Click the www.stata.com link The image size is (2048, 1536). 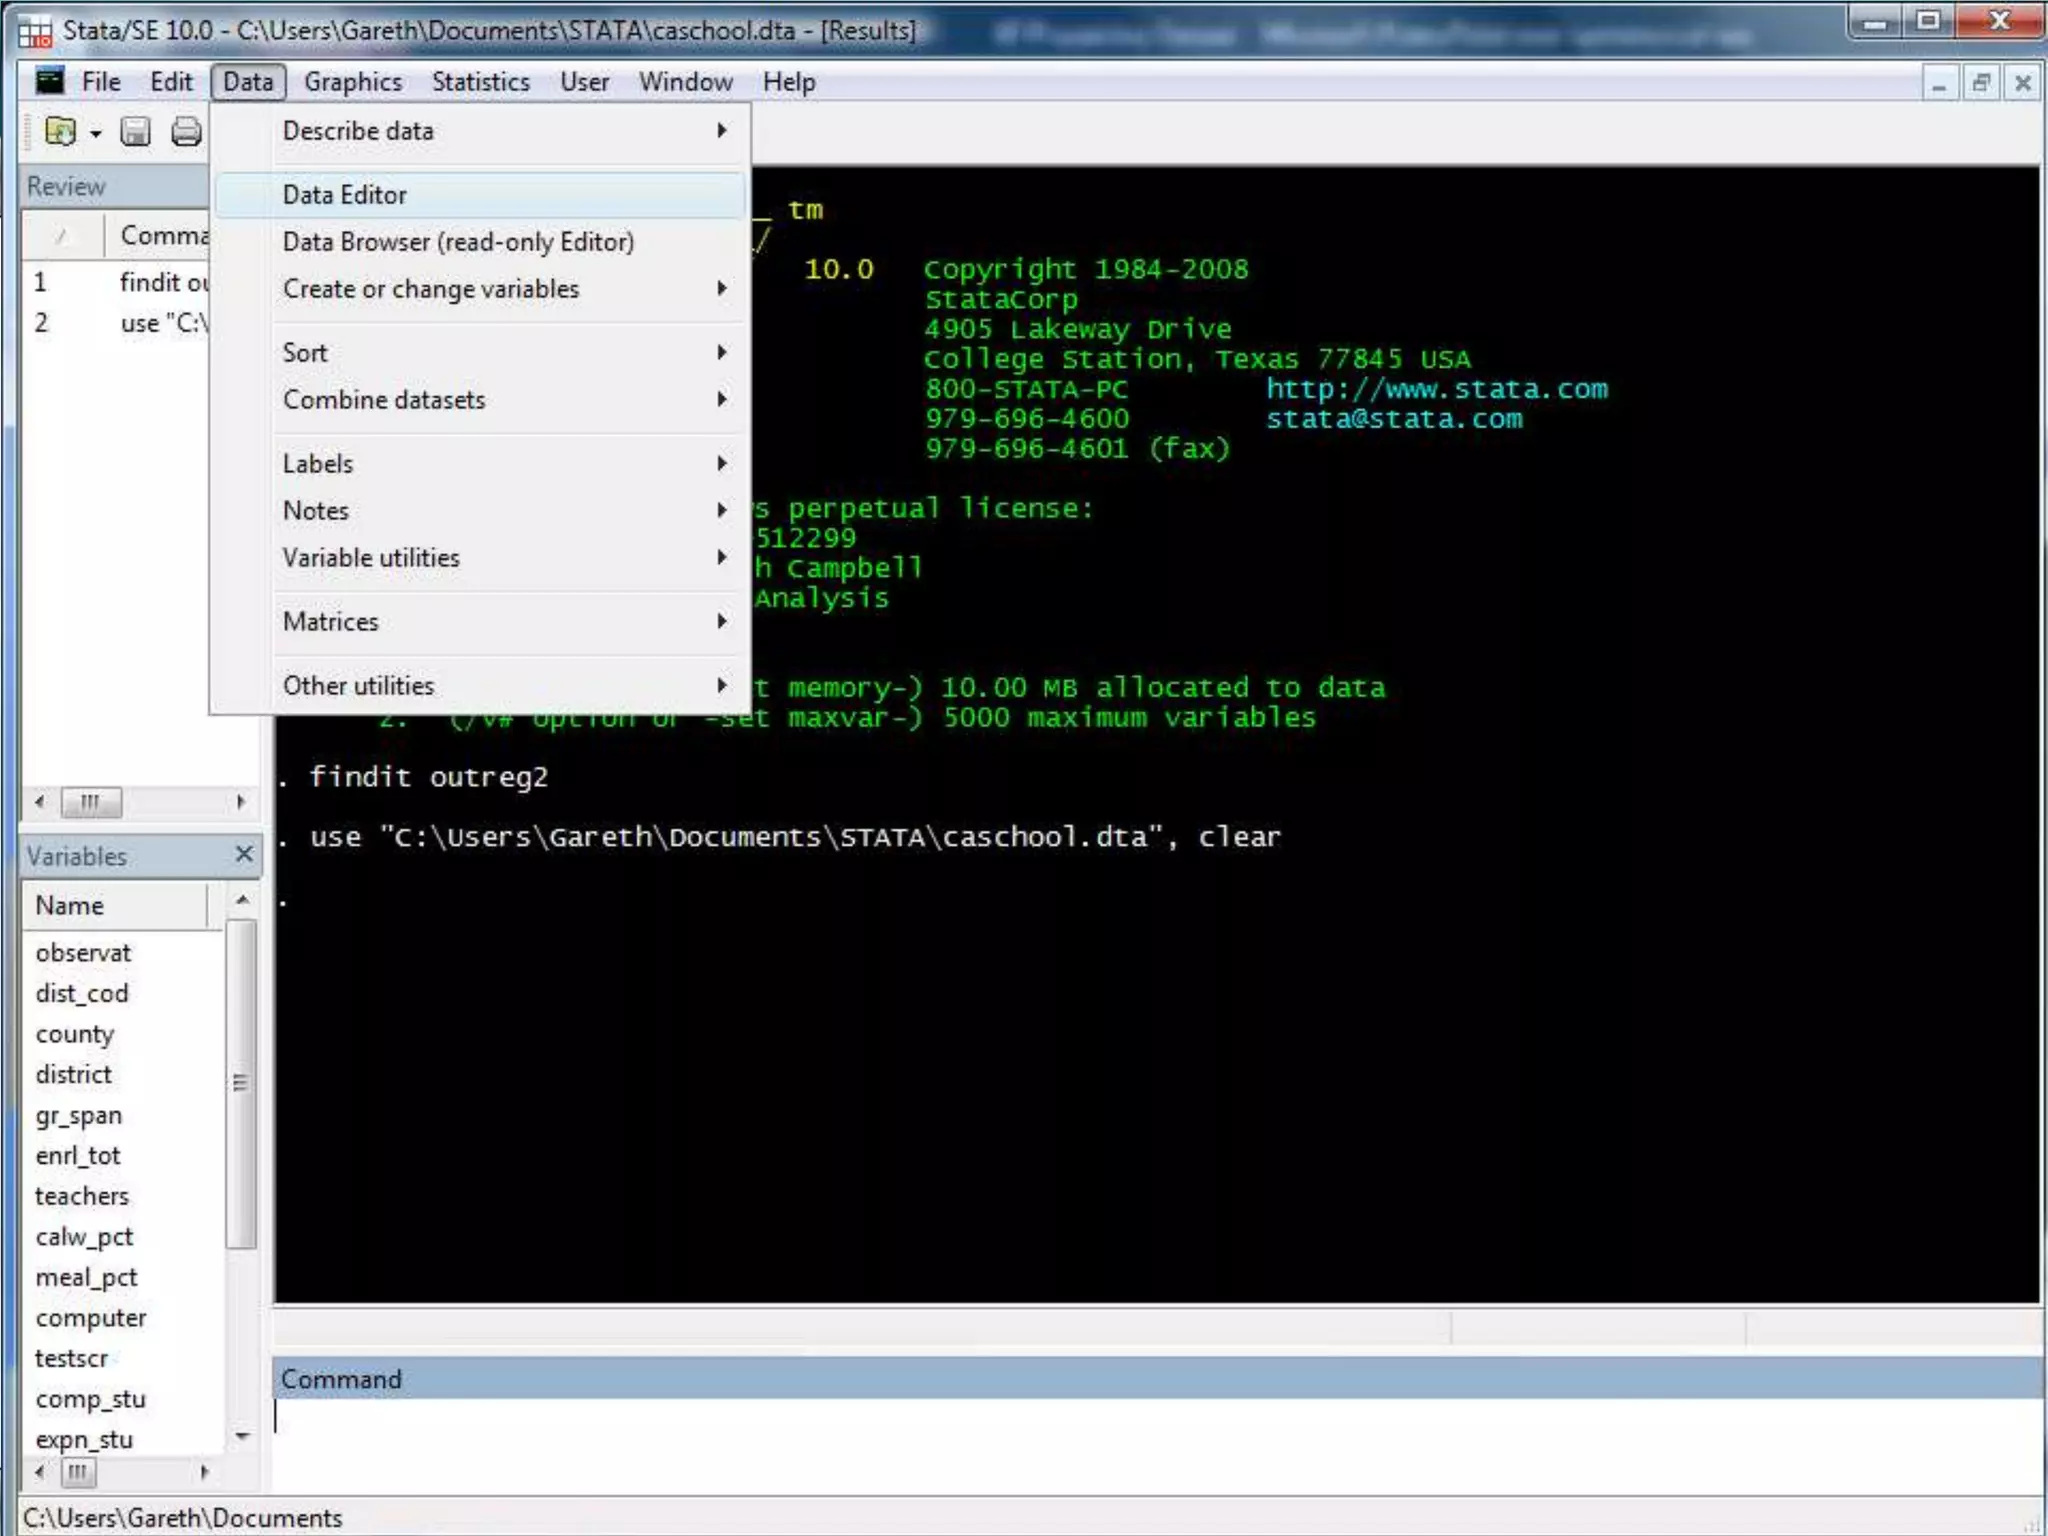coord(1436,389)
